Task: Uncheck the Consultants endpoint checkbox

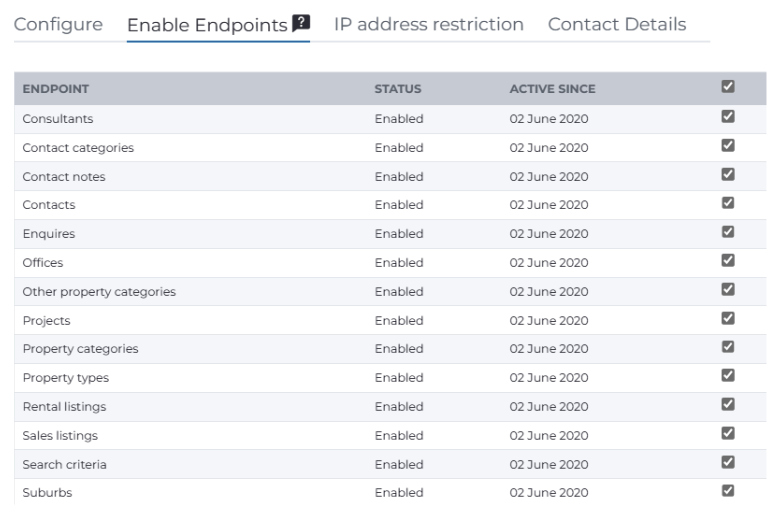Action: 728,117
